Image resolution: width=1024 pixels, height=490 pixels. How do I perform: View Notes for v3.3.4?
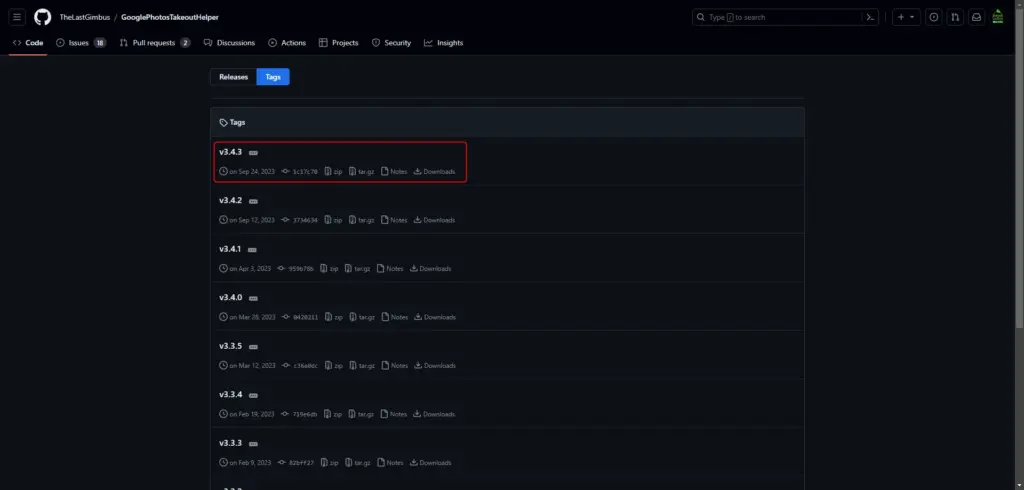click(394, 414)
